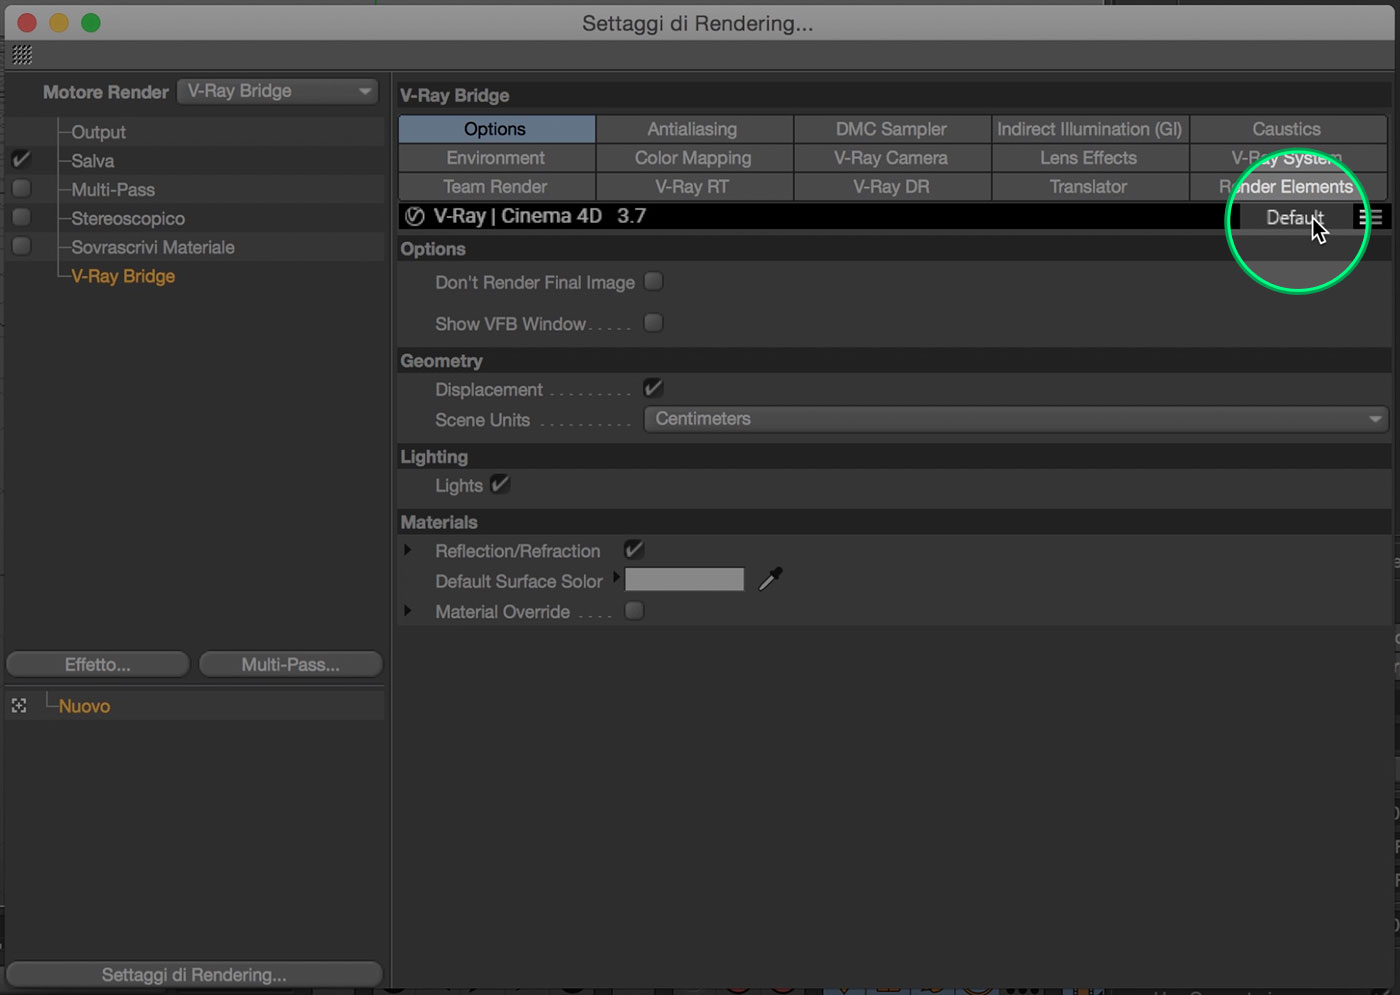Click the icon beside the Nuovo preset

[19, 706]
